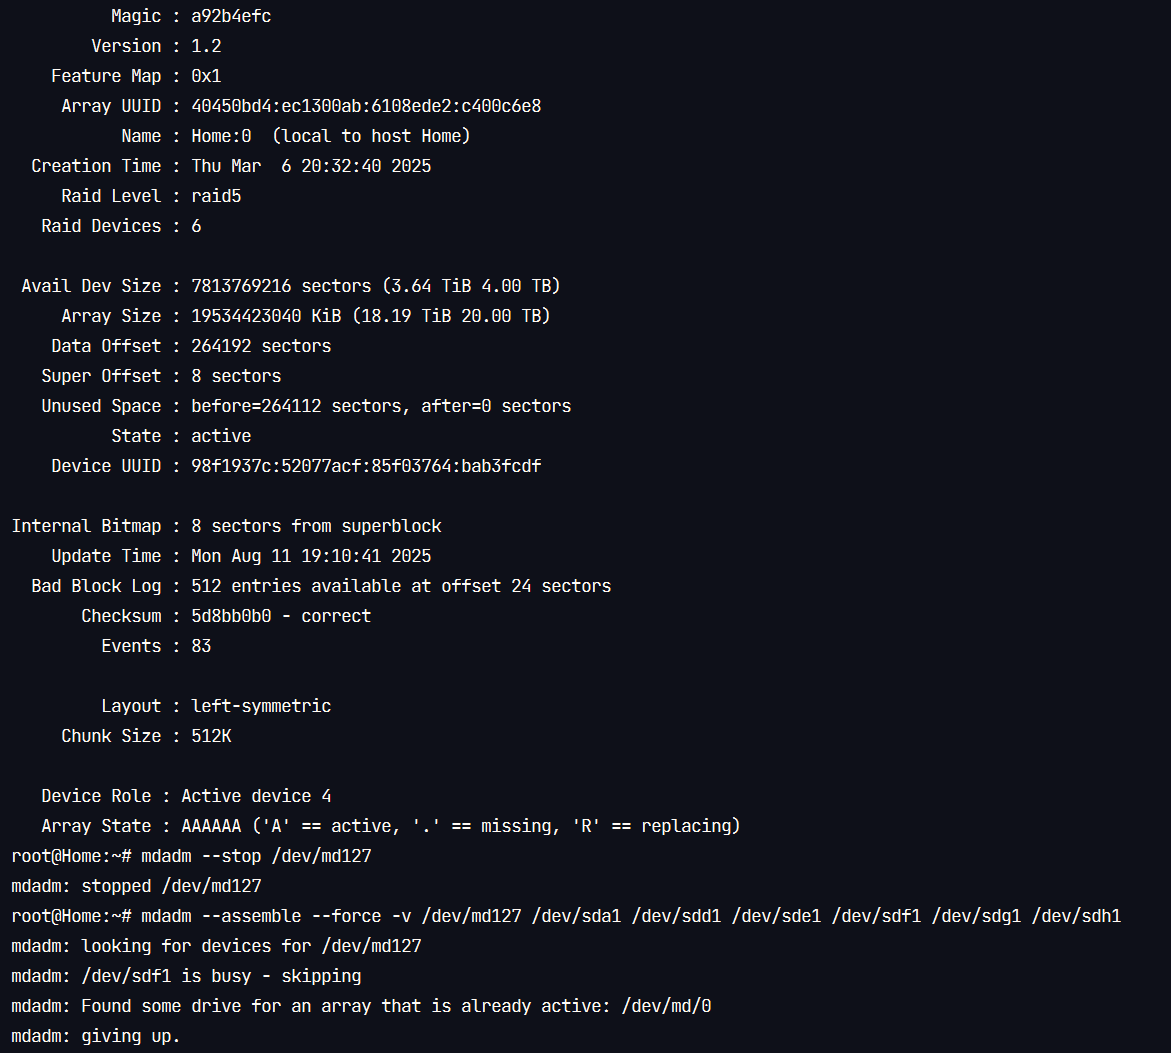Click the mdadm --stop command line
The width and height of the screenshot is (1171, 1053).
point(191,856)
